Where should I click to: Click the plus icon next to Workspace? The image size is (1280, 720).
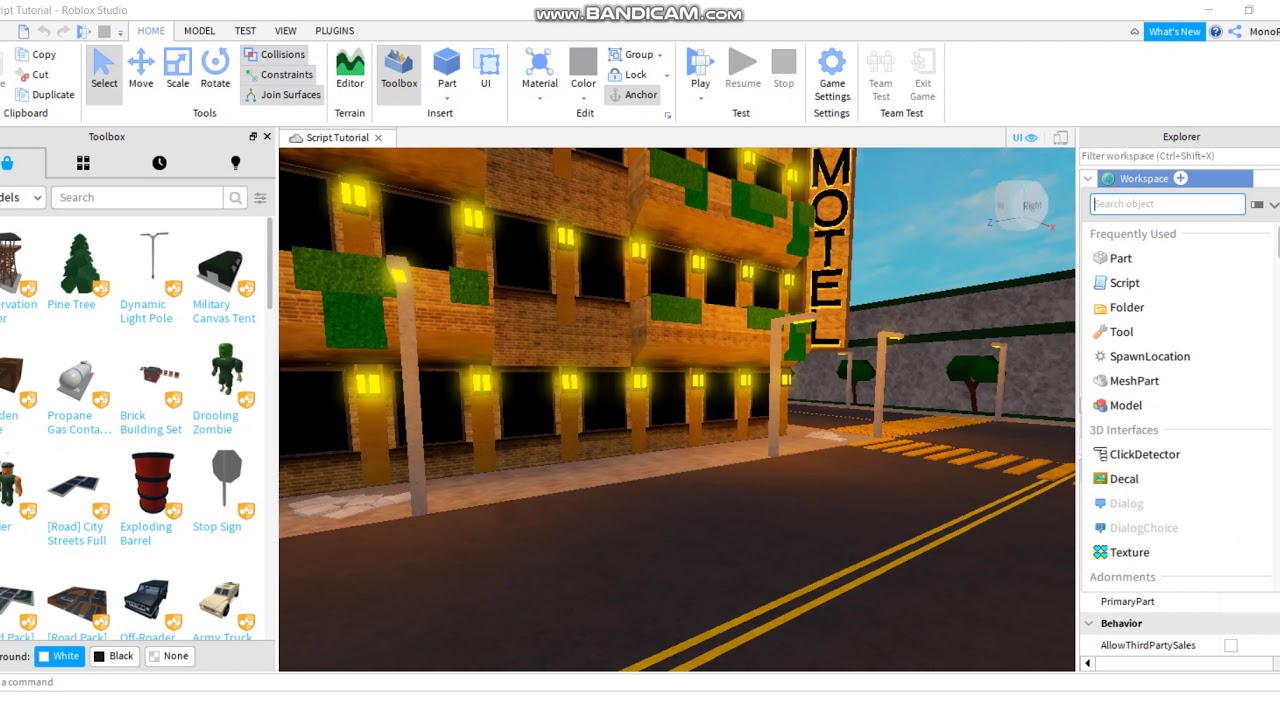[x=1180, y=178]
